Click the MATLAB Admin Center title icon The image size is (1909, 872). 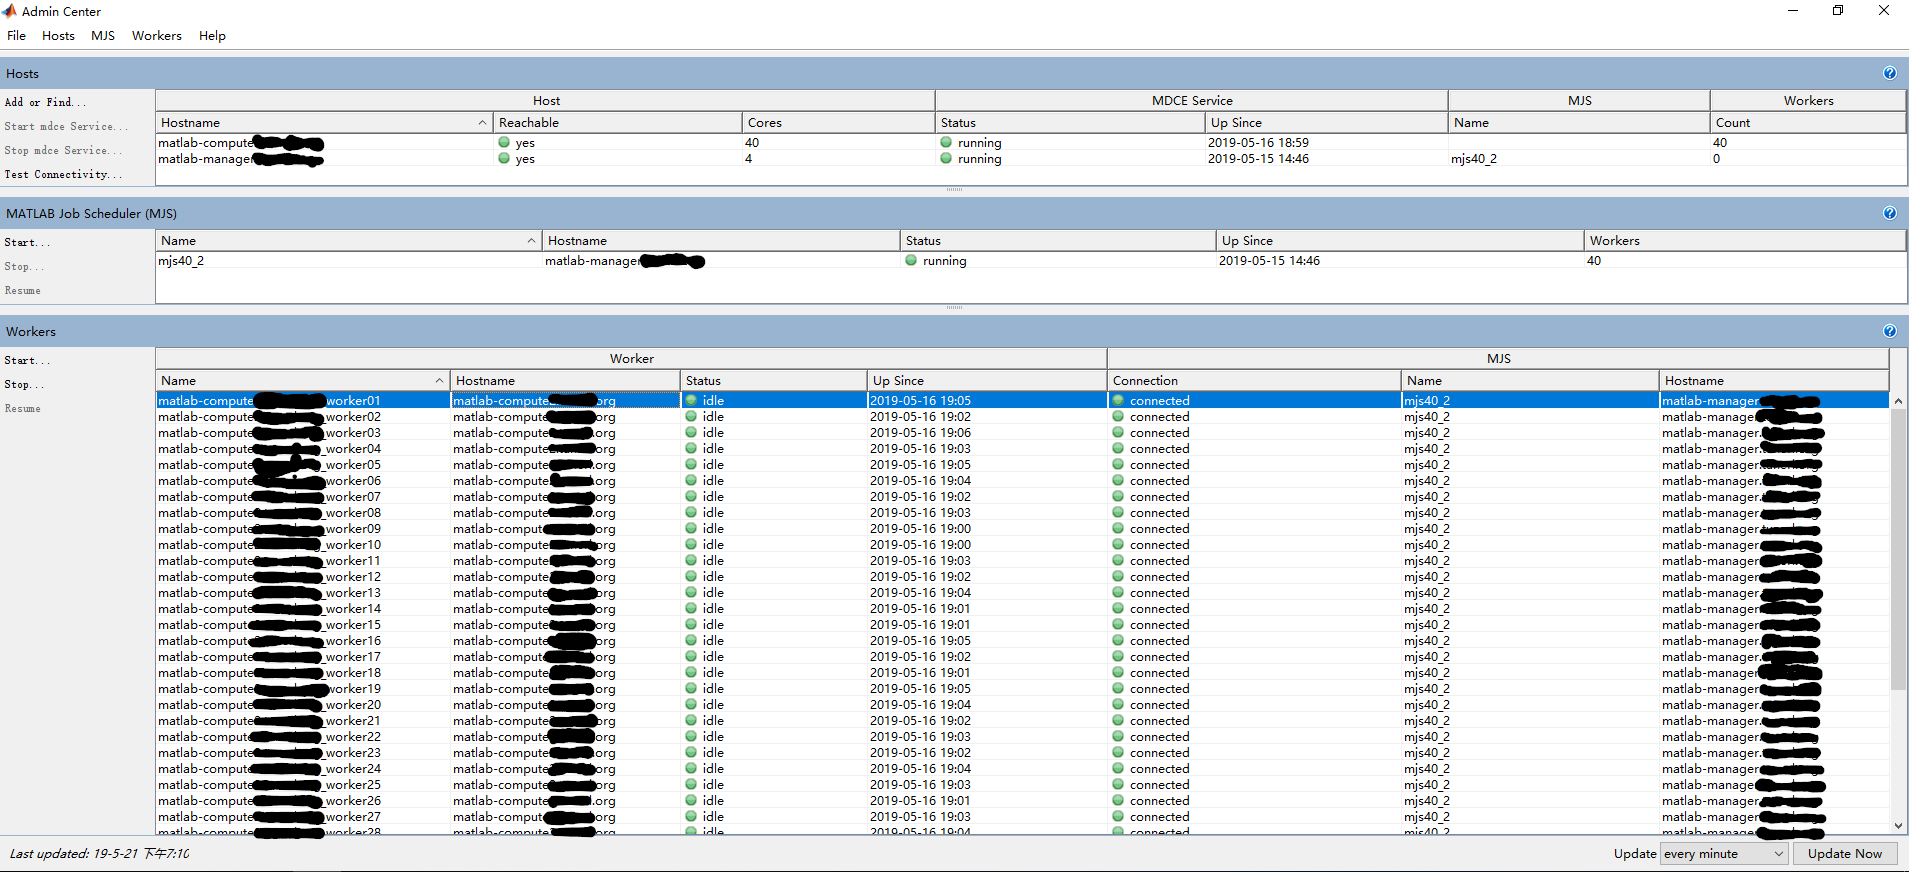click(x=9, y=11)
